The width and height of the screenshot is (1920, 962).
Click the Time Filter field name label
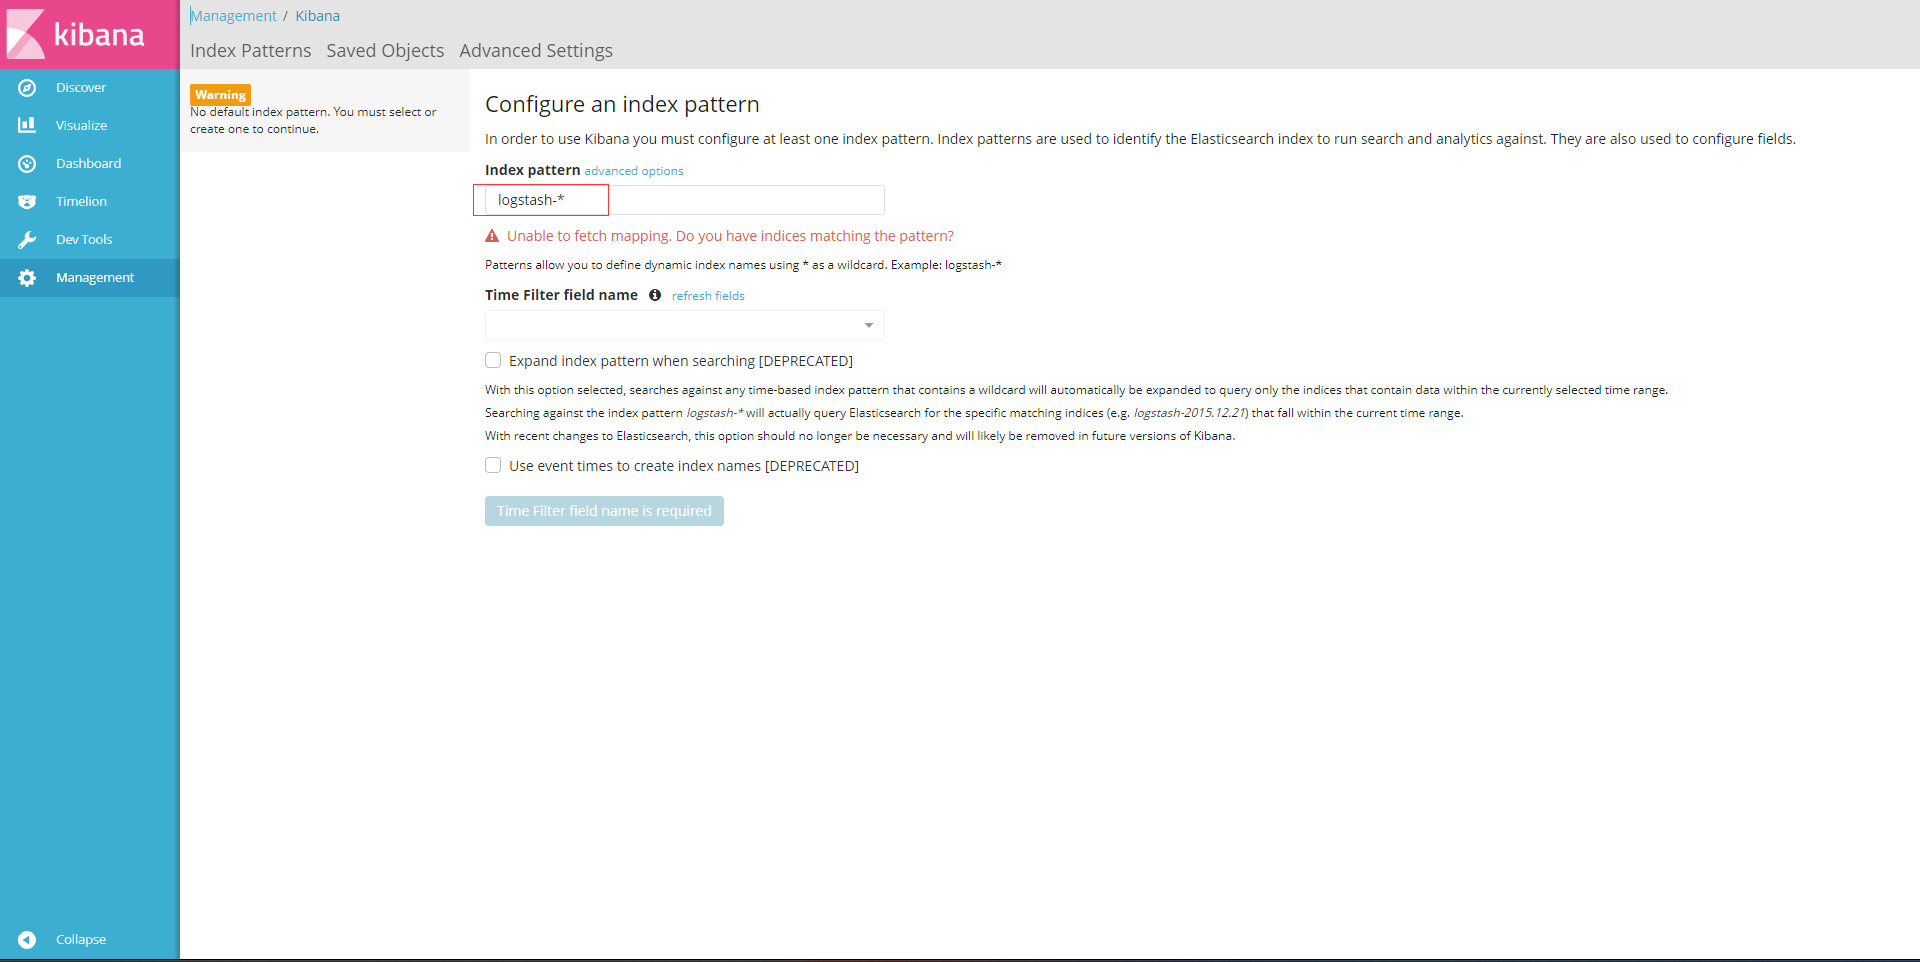tap(561, 295)
